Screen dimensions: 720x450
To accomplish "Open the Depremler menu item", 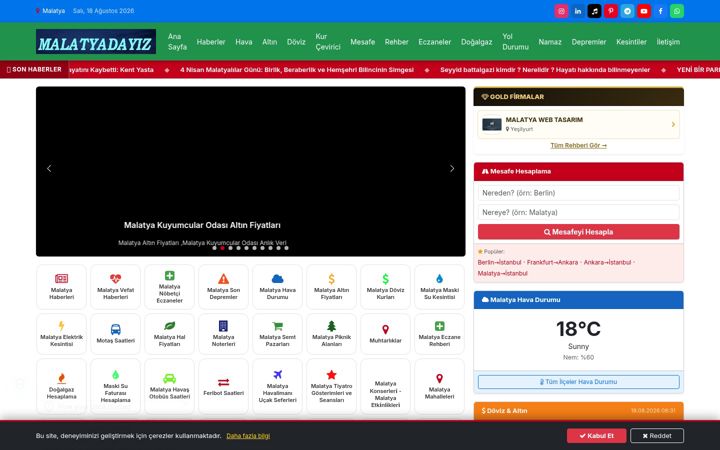I will click(589, 42).
